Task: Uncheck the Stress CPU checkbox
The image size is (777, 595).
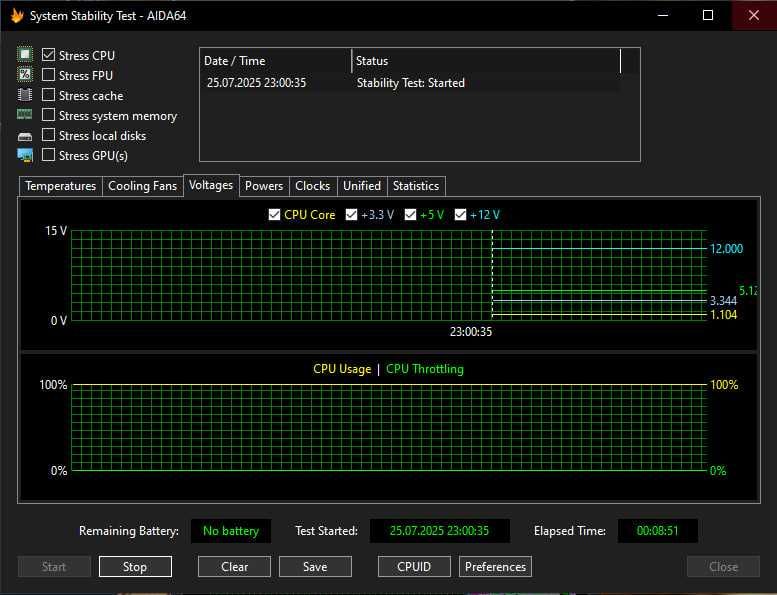Action: tap(49, 55)
